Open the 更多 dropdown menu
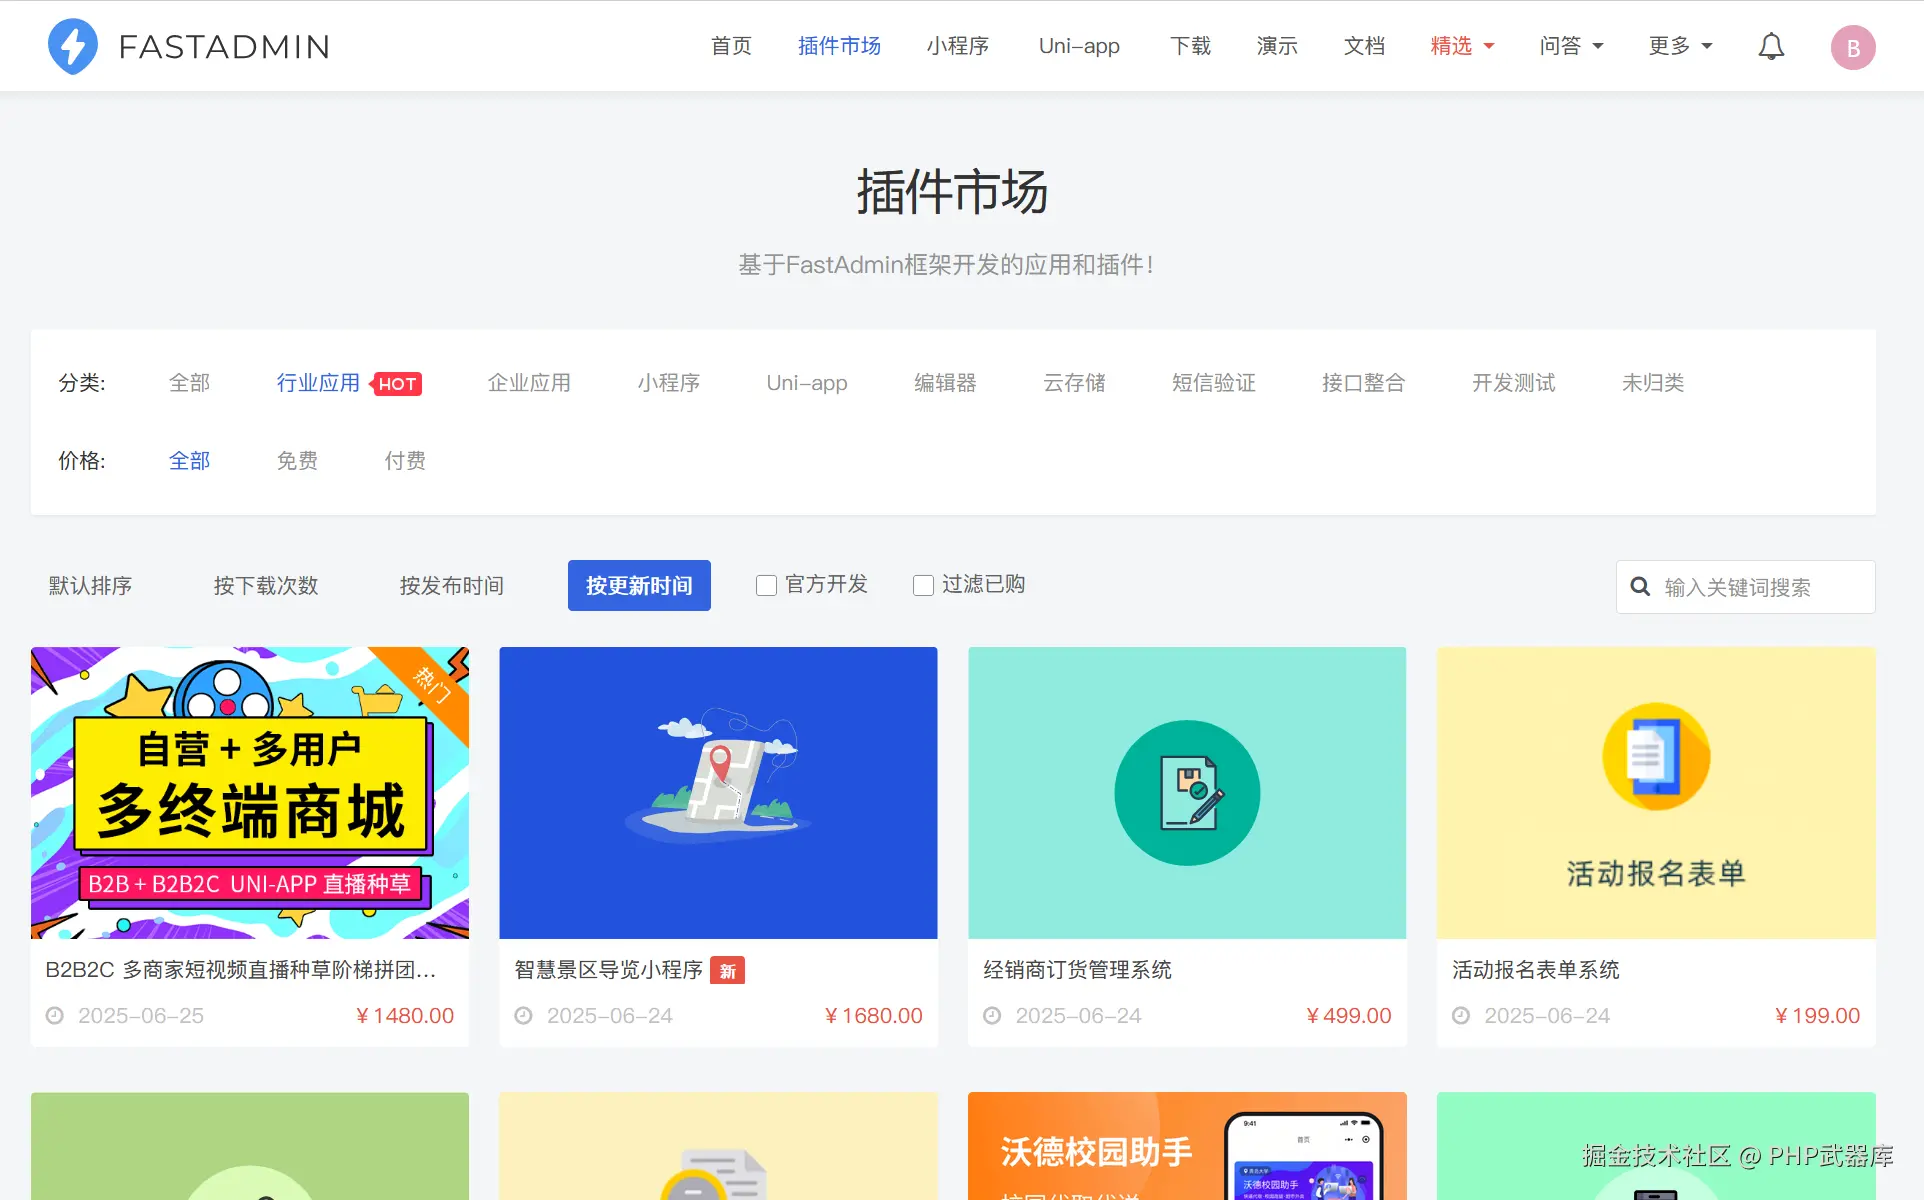This screenshot has width=1924, height=1200. click(1680, 46)
